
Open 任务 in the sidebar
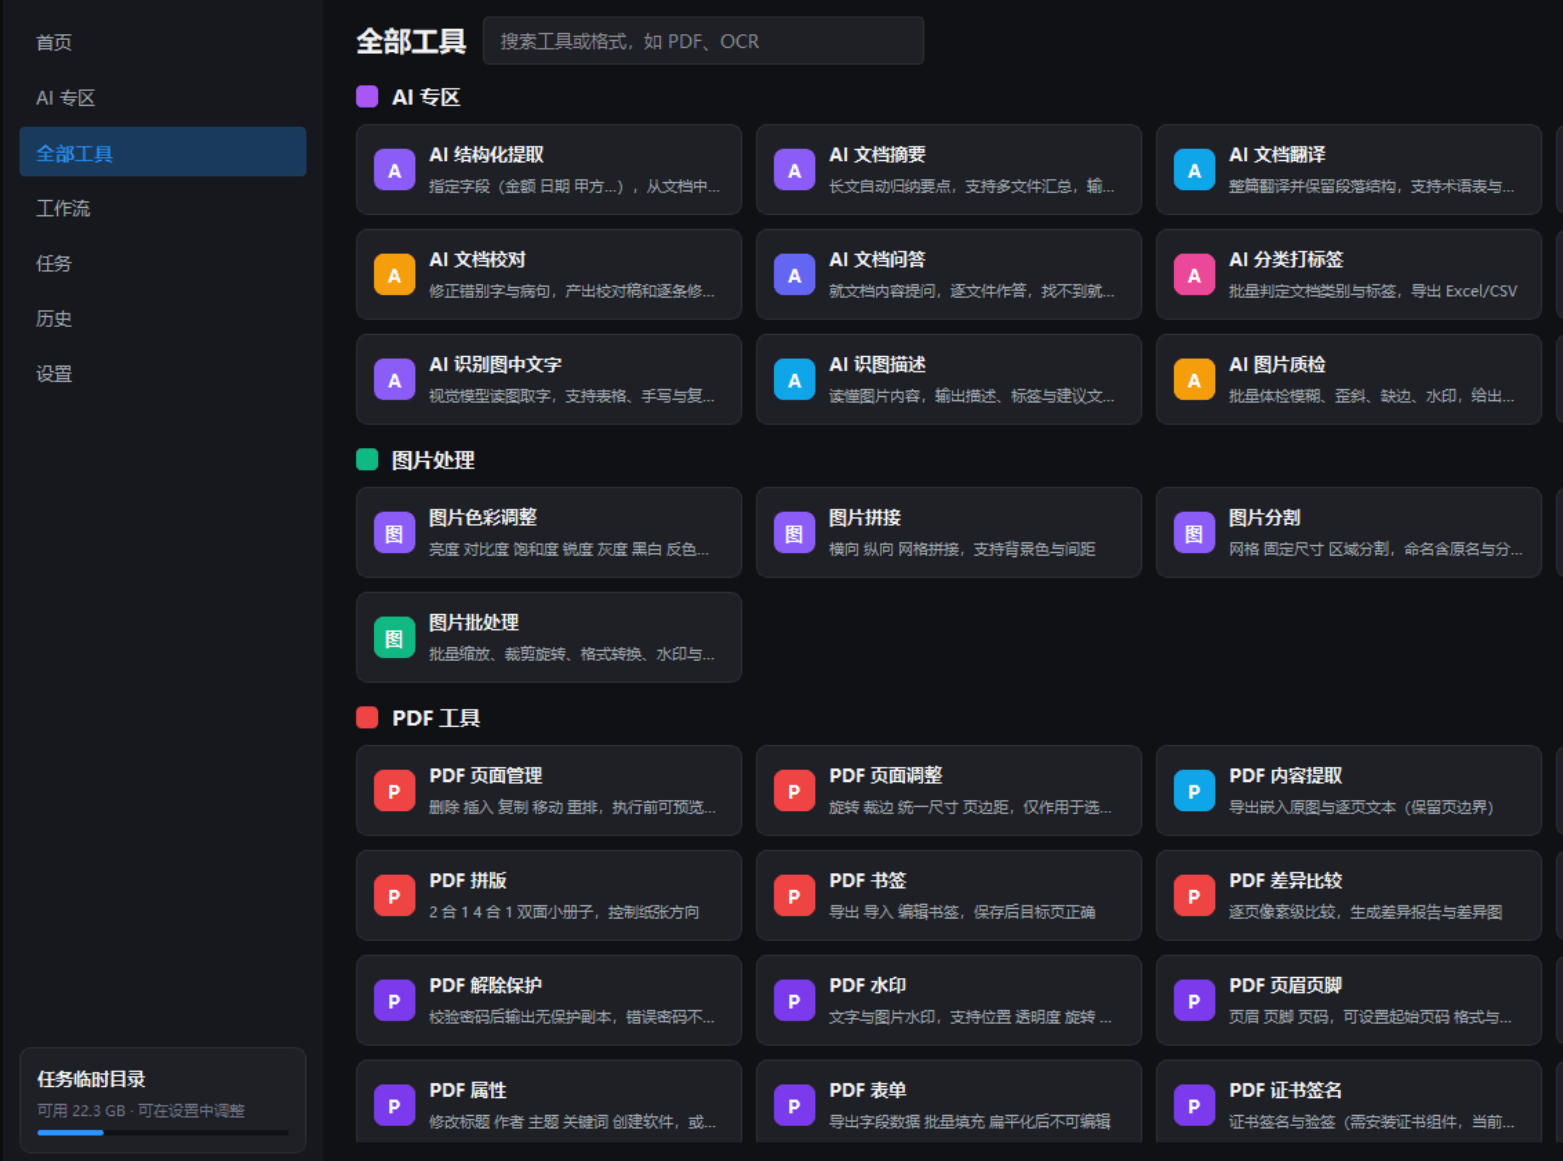pos(163,263)
